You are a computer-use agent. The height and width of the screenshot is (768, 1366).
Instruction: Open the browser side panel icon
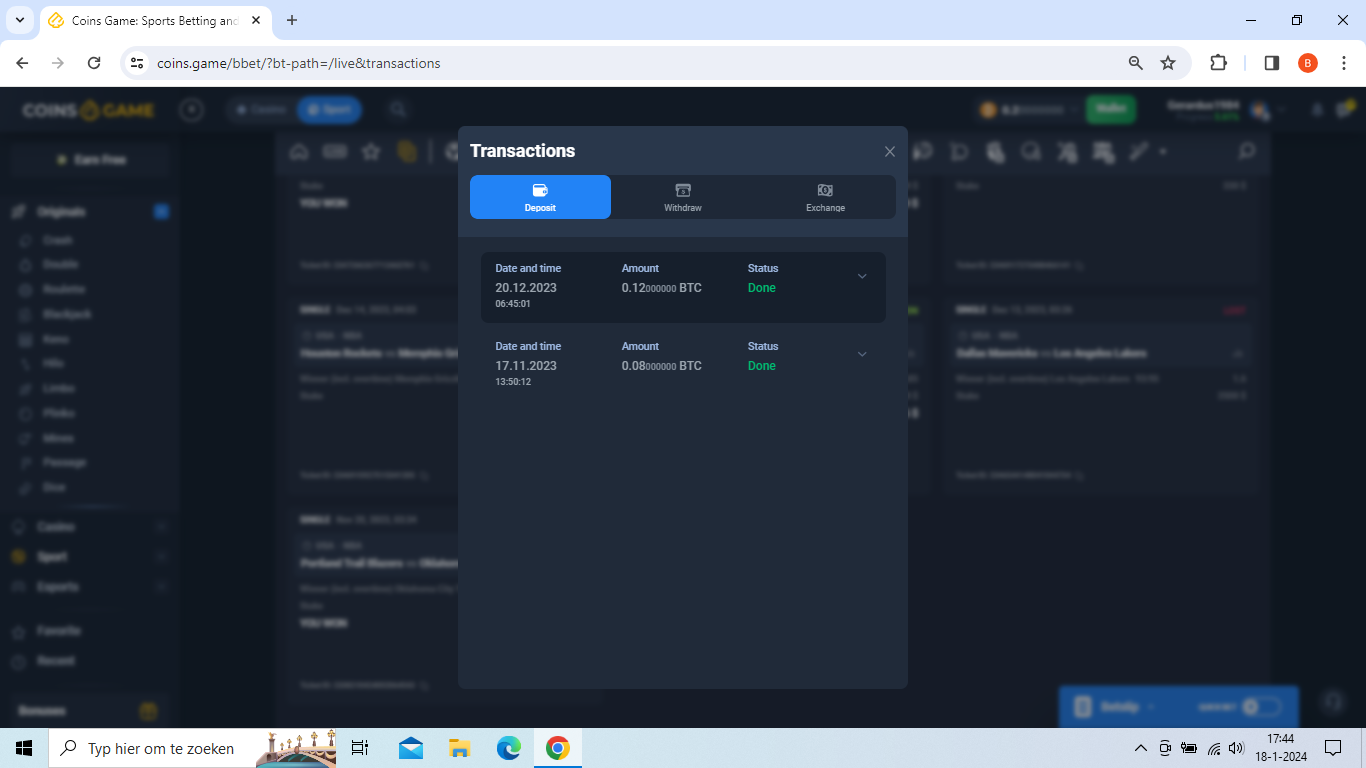pyautogui.click(x=1272, y=63)
